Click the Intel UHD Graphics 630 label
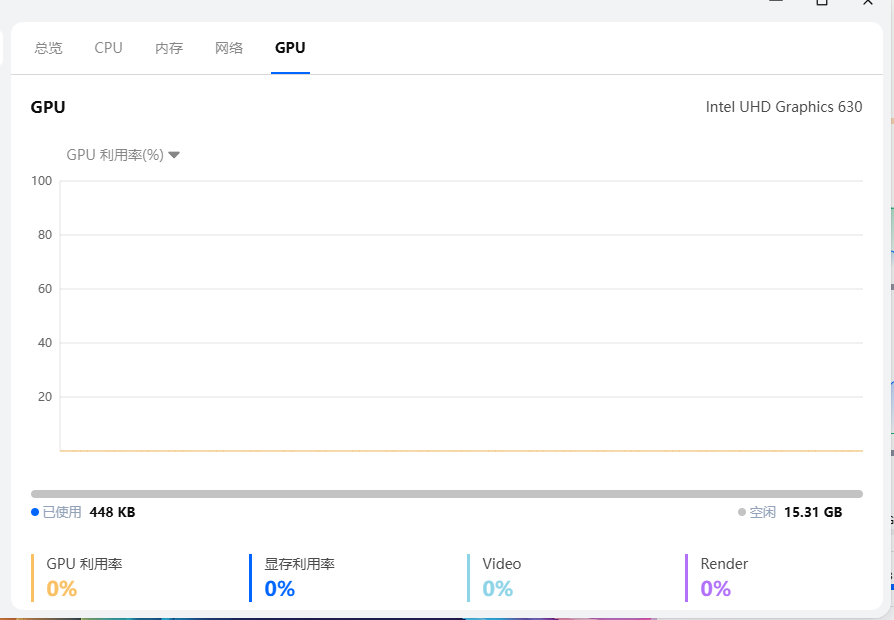 point(783,107)
